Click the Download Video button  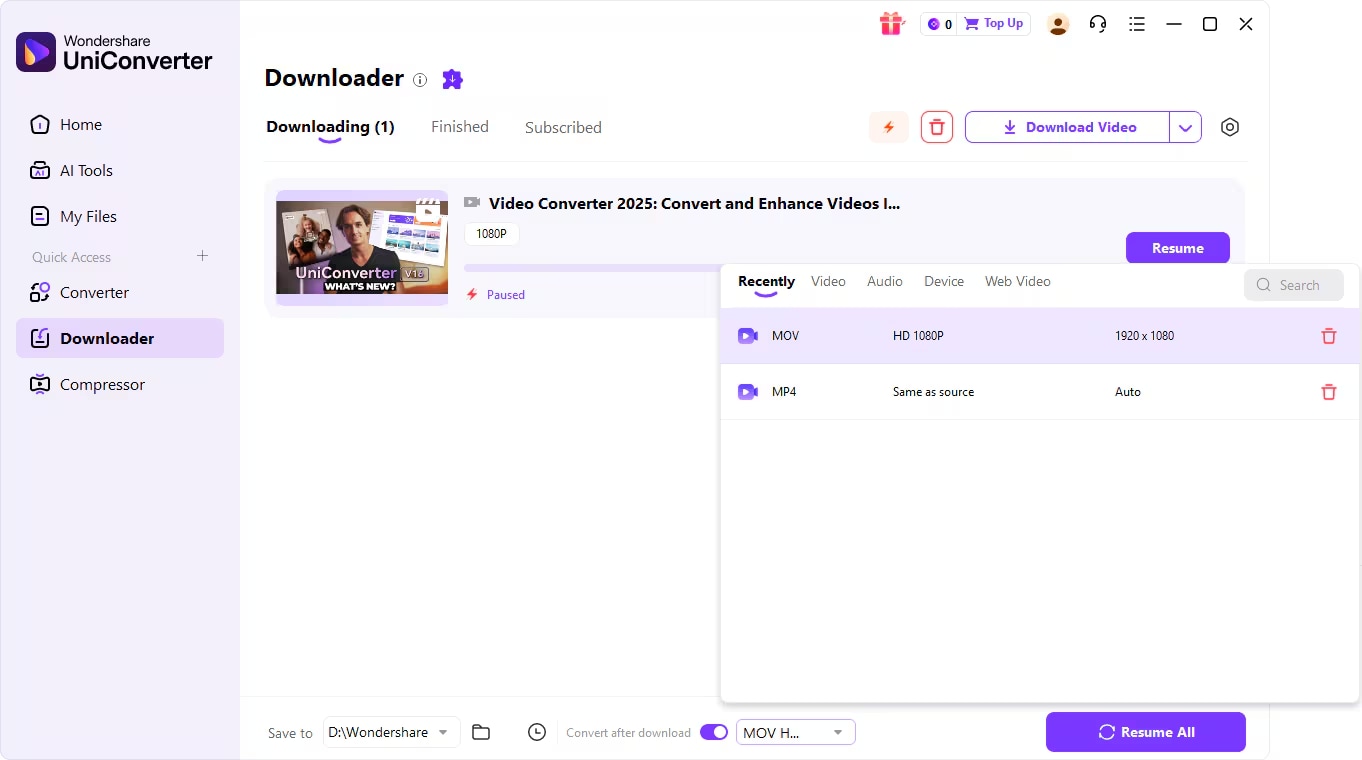1067,127
